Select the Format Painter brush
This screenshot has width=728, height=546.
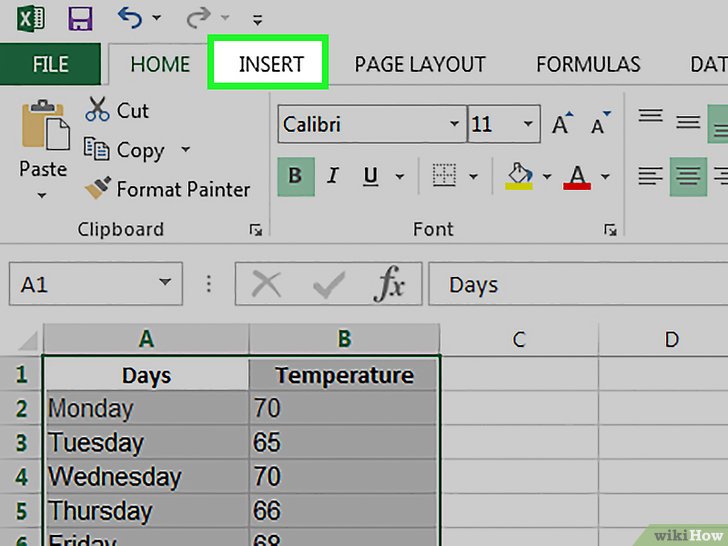click(x=97, y=189)
